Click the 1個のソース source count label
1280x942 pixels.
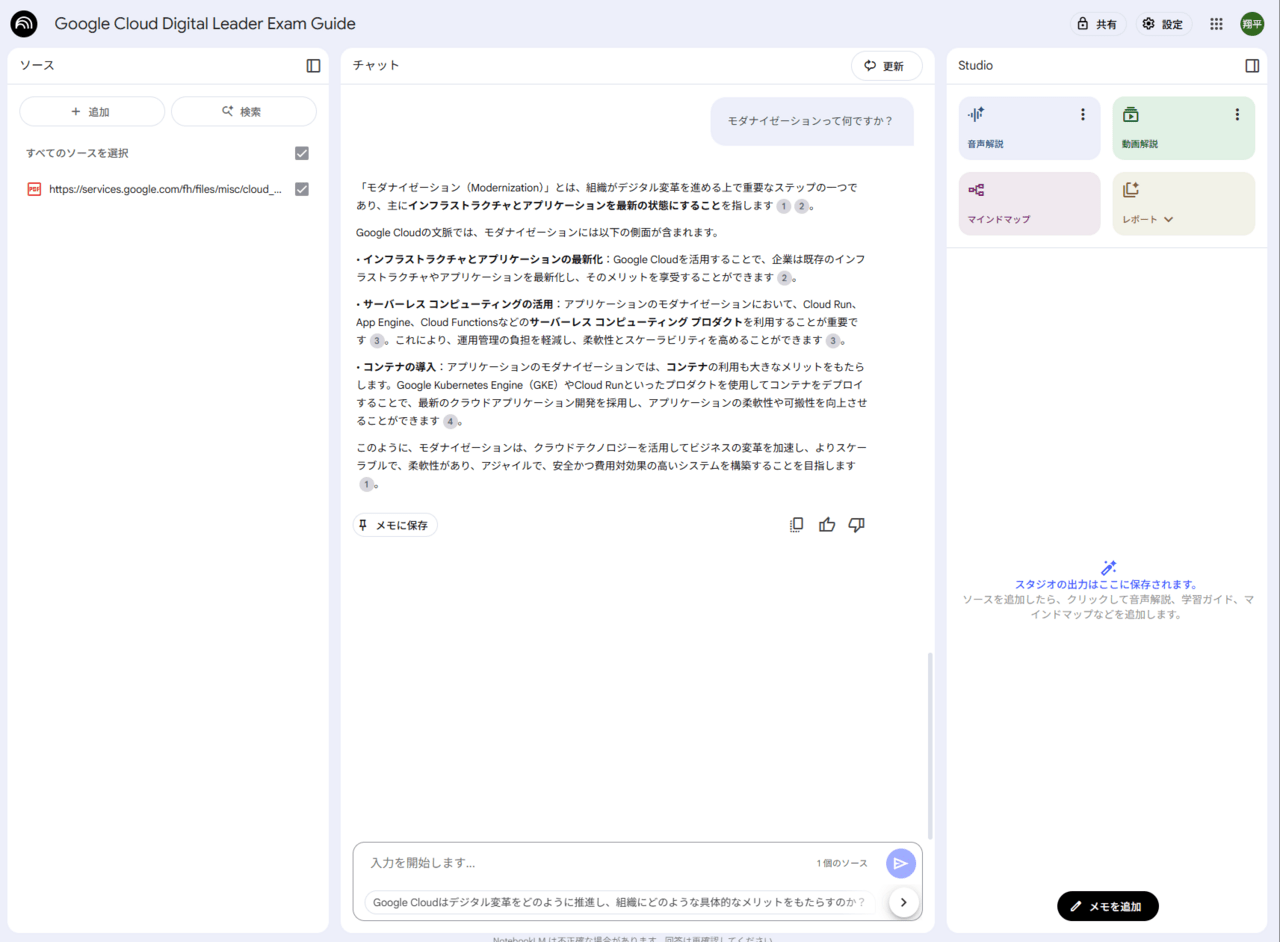(x=842, y=863)
